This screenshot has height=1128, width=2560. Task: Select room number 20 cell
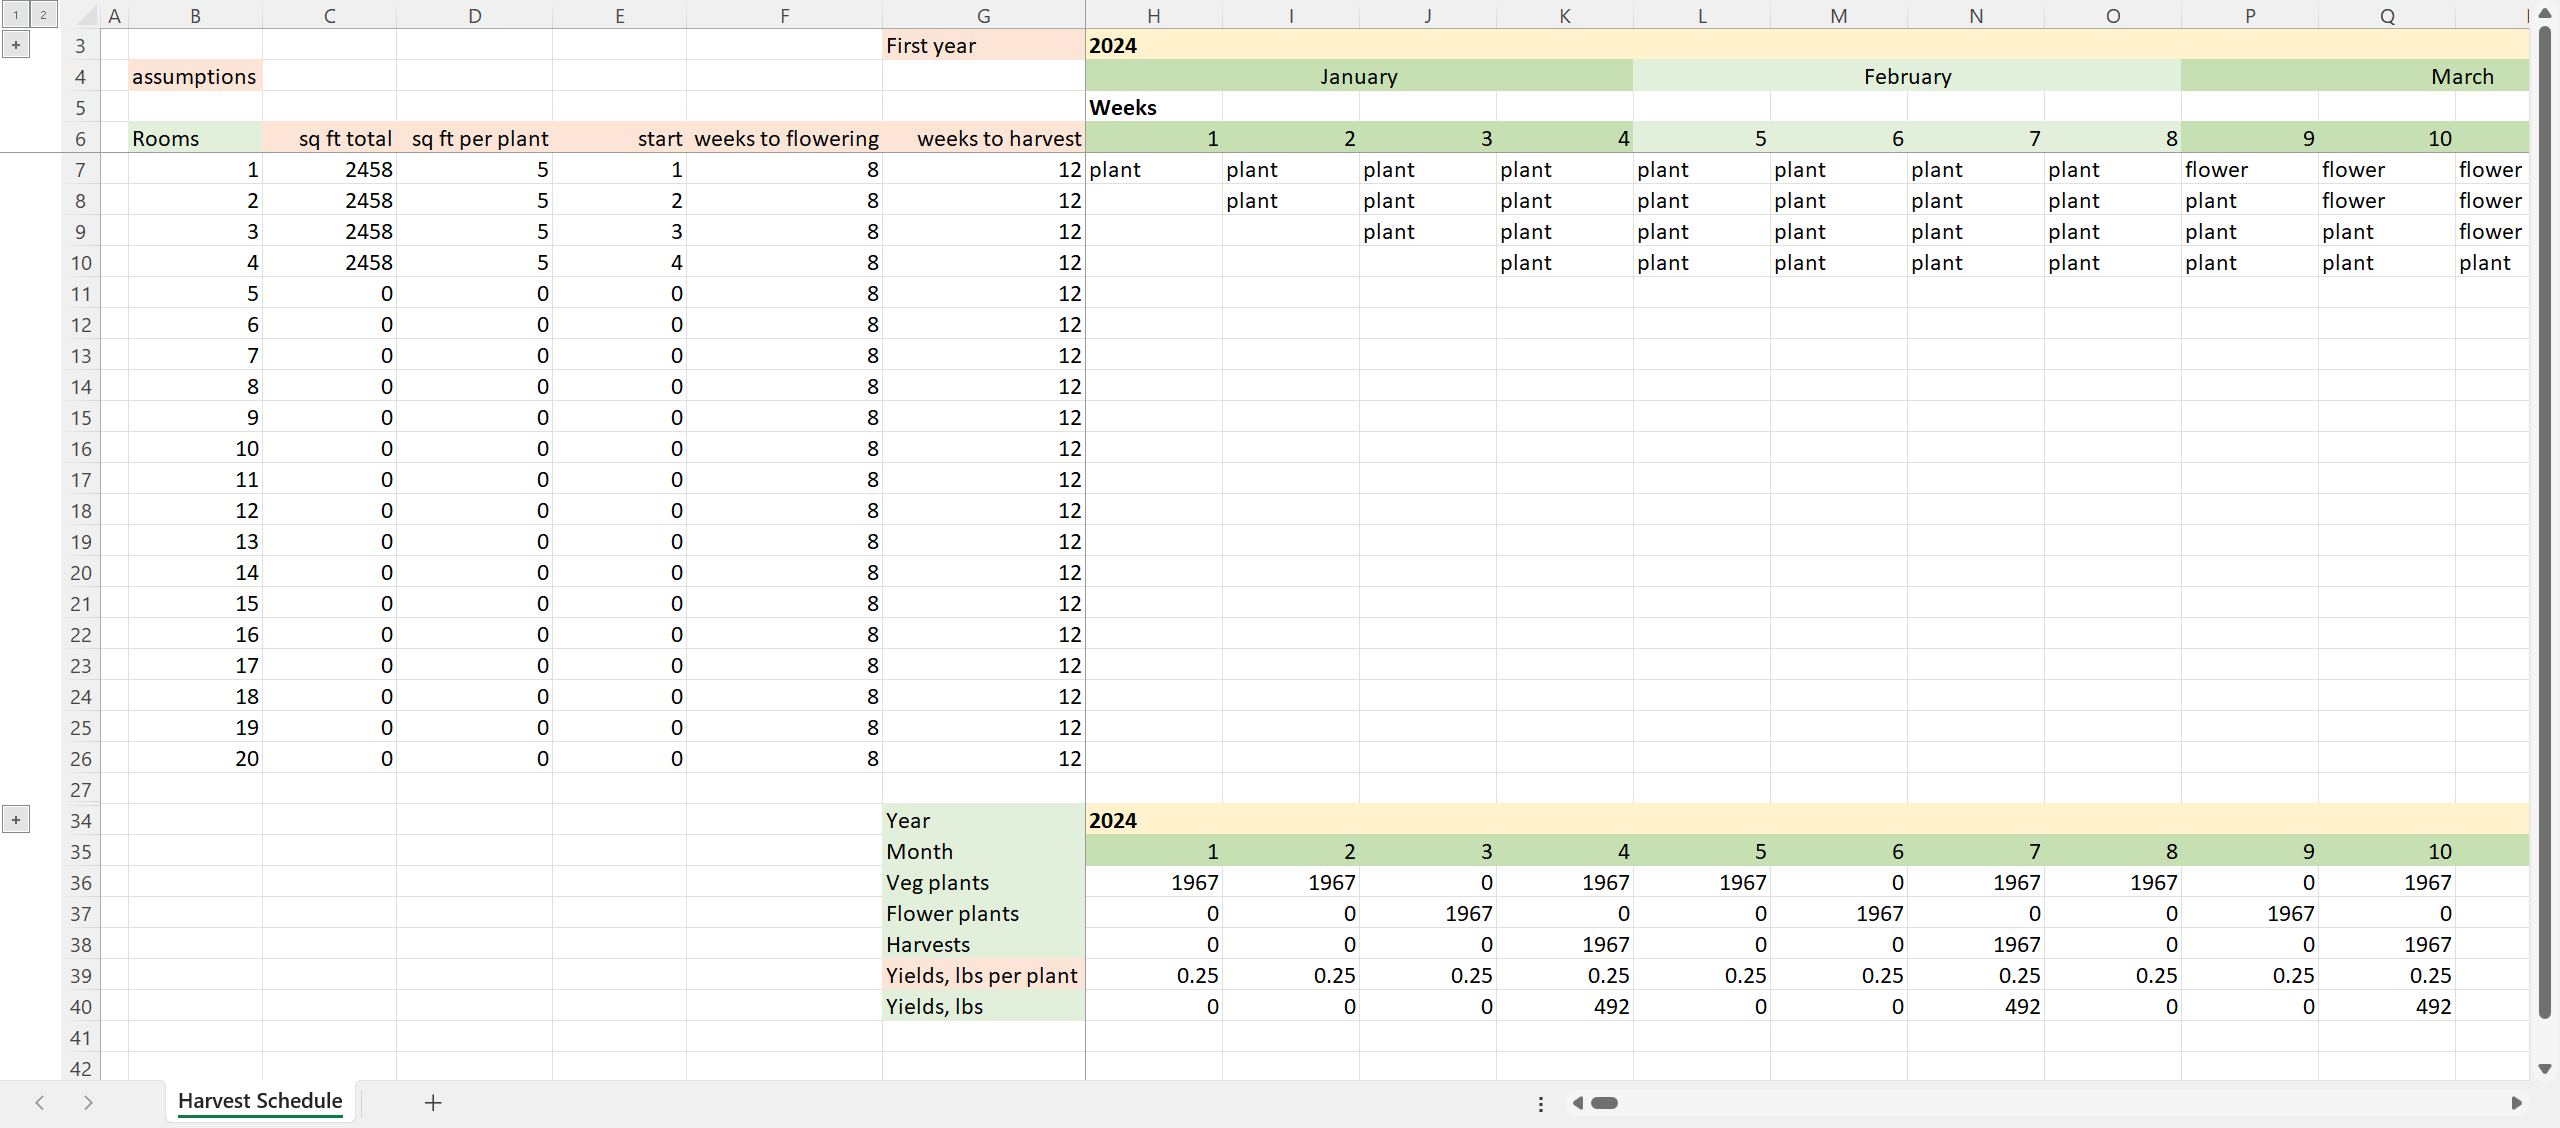click(195, 758)
